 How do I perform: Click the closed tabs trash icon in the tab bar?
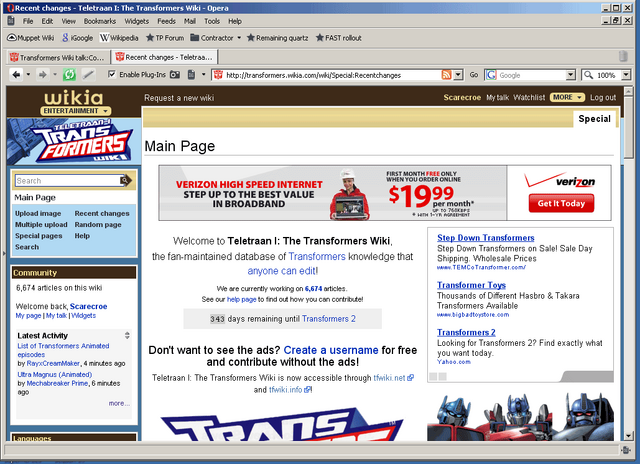point(623,56)
